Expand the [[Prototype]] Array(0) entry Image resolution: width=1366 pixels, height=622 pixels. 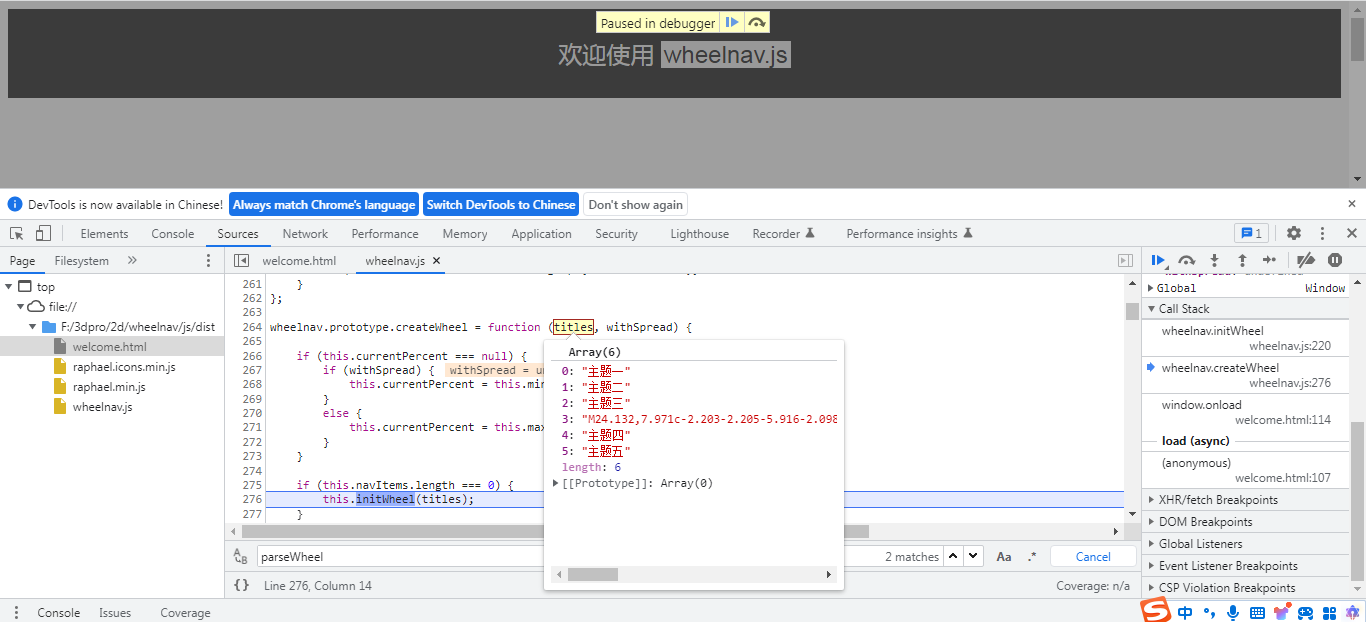coord(556,483)
